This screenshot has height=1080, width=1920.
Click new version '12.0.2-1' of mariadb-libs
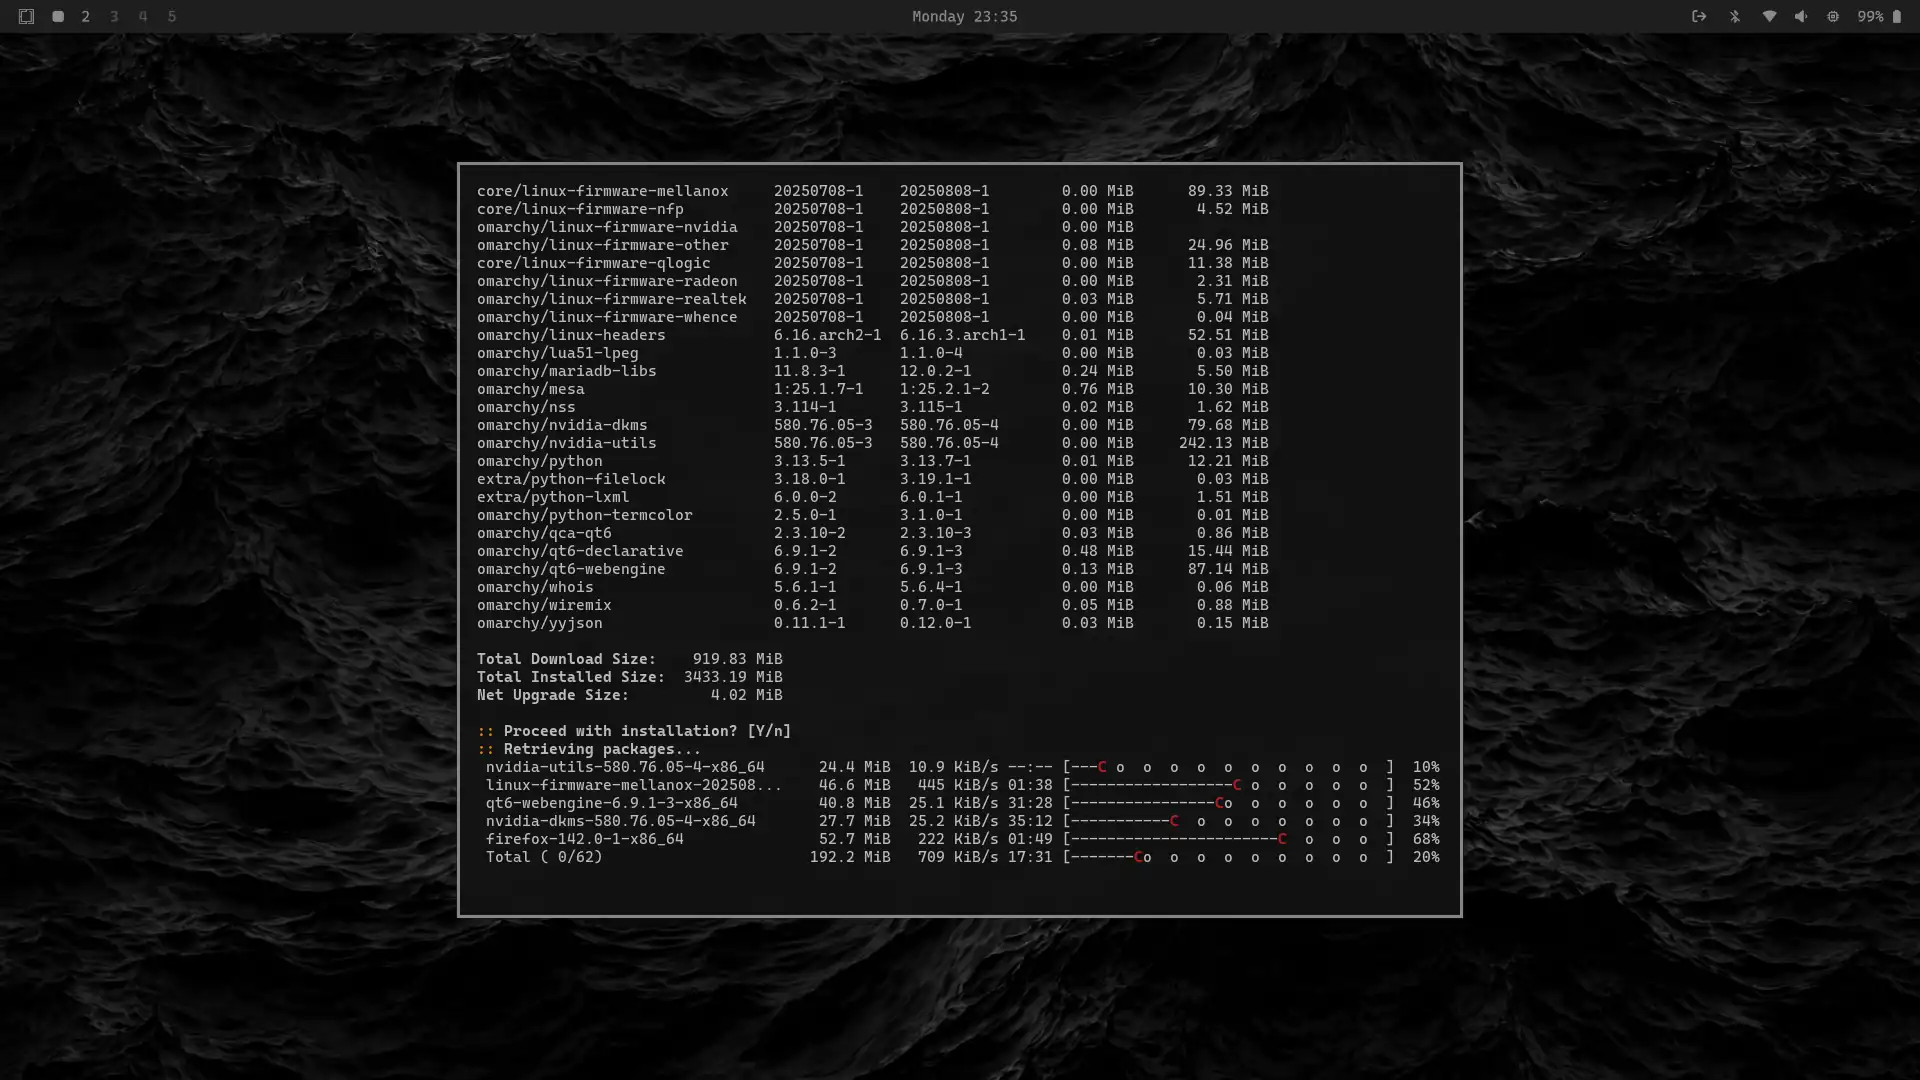(x=935, y=371)
